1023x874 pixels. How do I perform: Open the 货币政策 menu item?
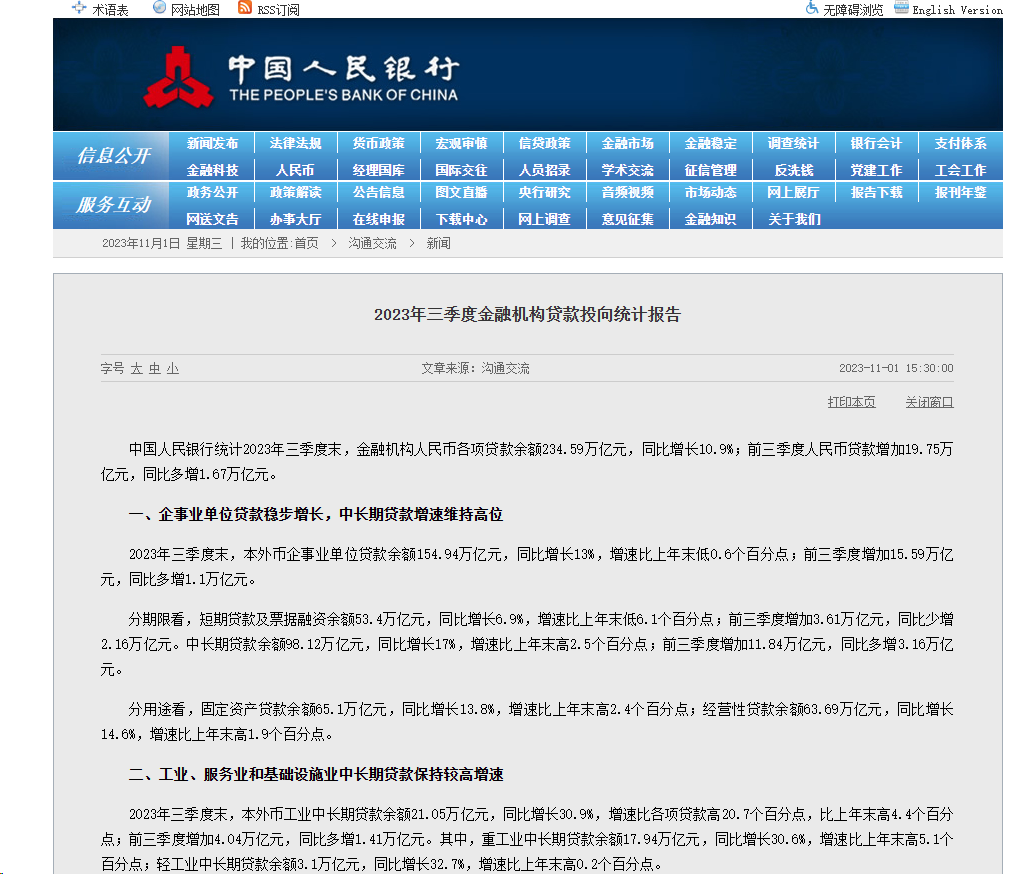[x=378, y=144]
